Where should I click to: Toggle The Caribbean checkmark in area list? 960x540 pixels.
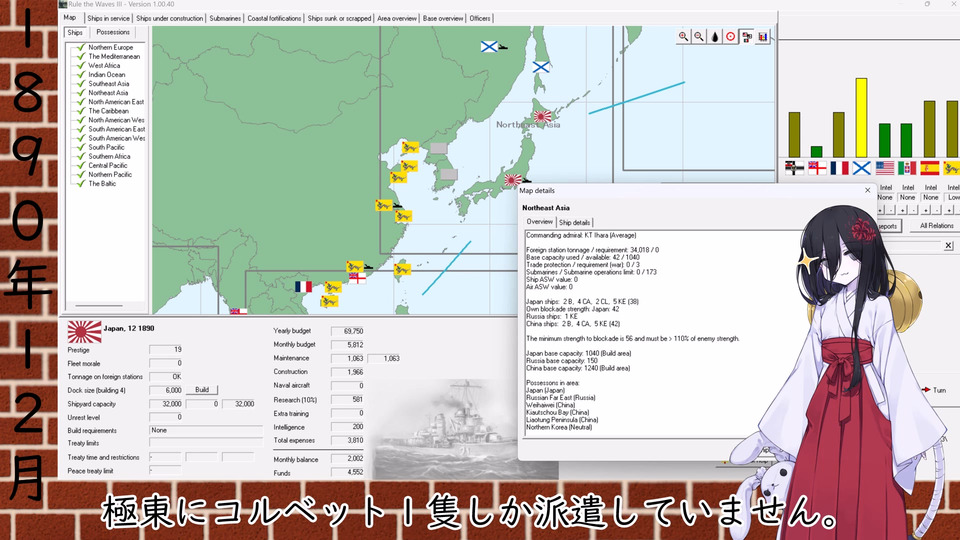tap(81, 111)
